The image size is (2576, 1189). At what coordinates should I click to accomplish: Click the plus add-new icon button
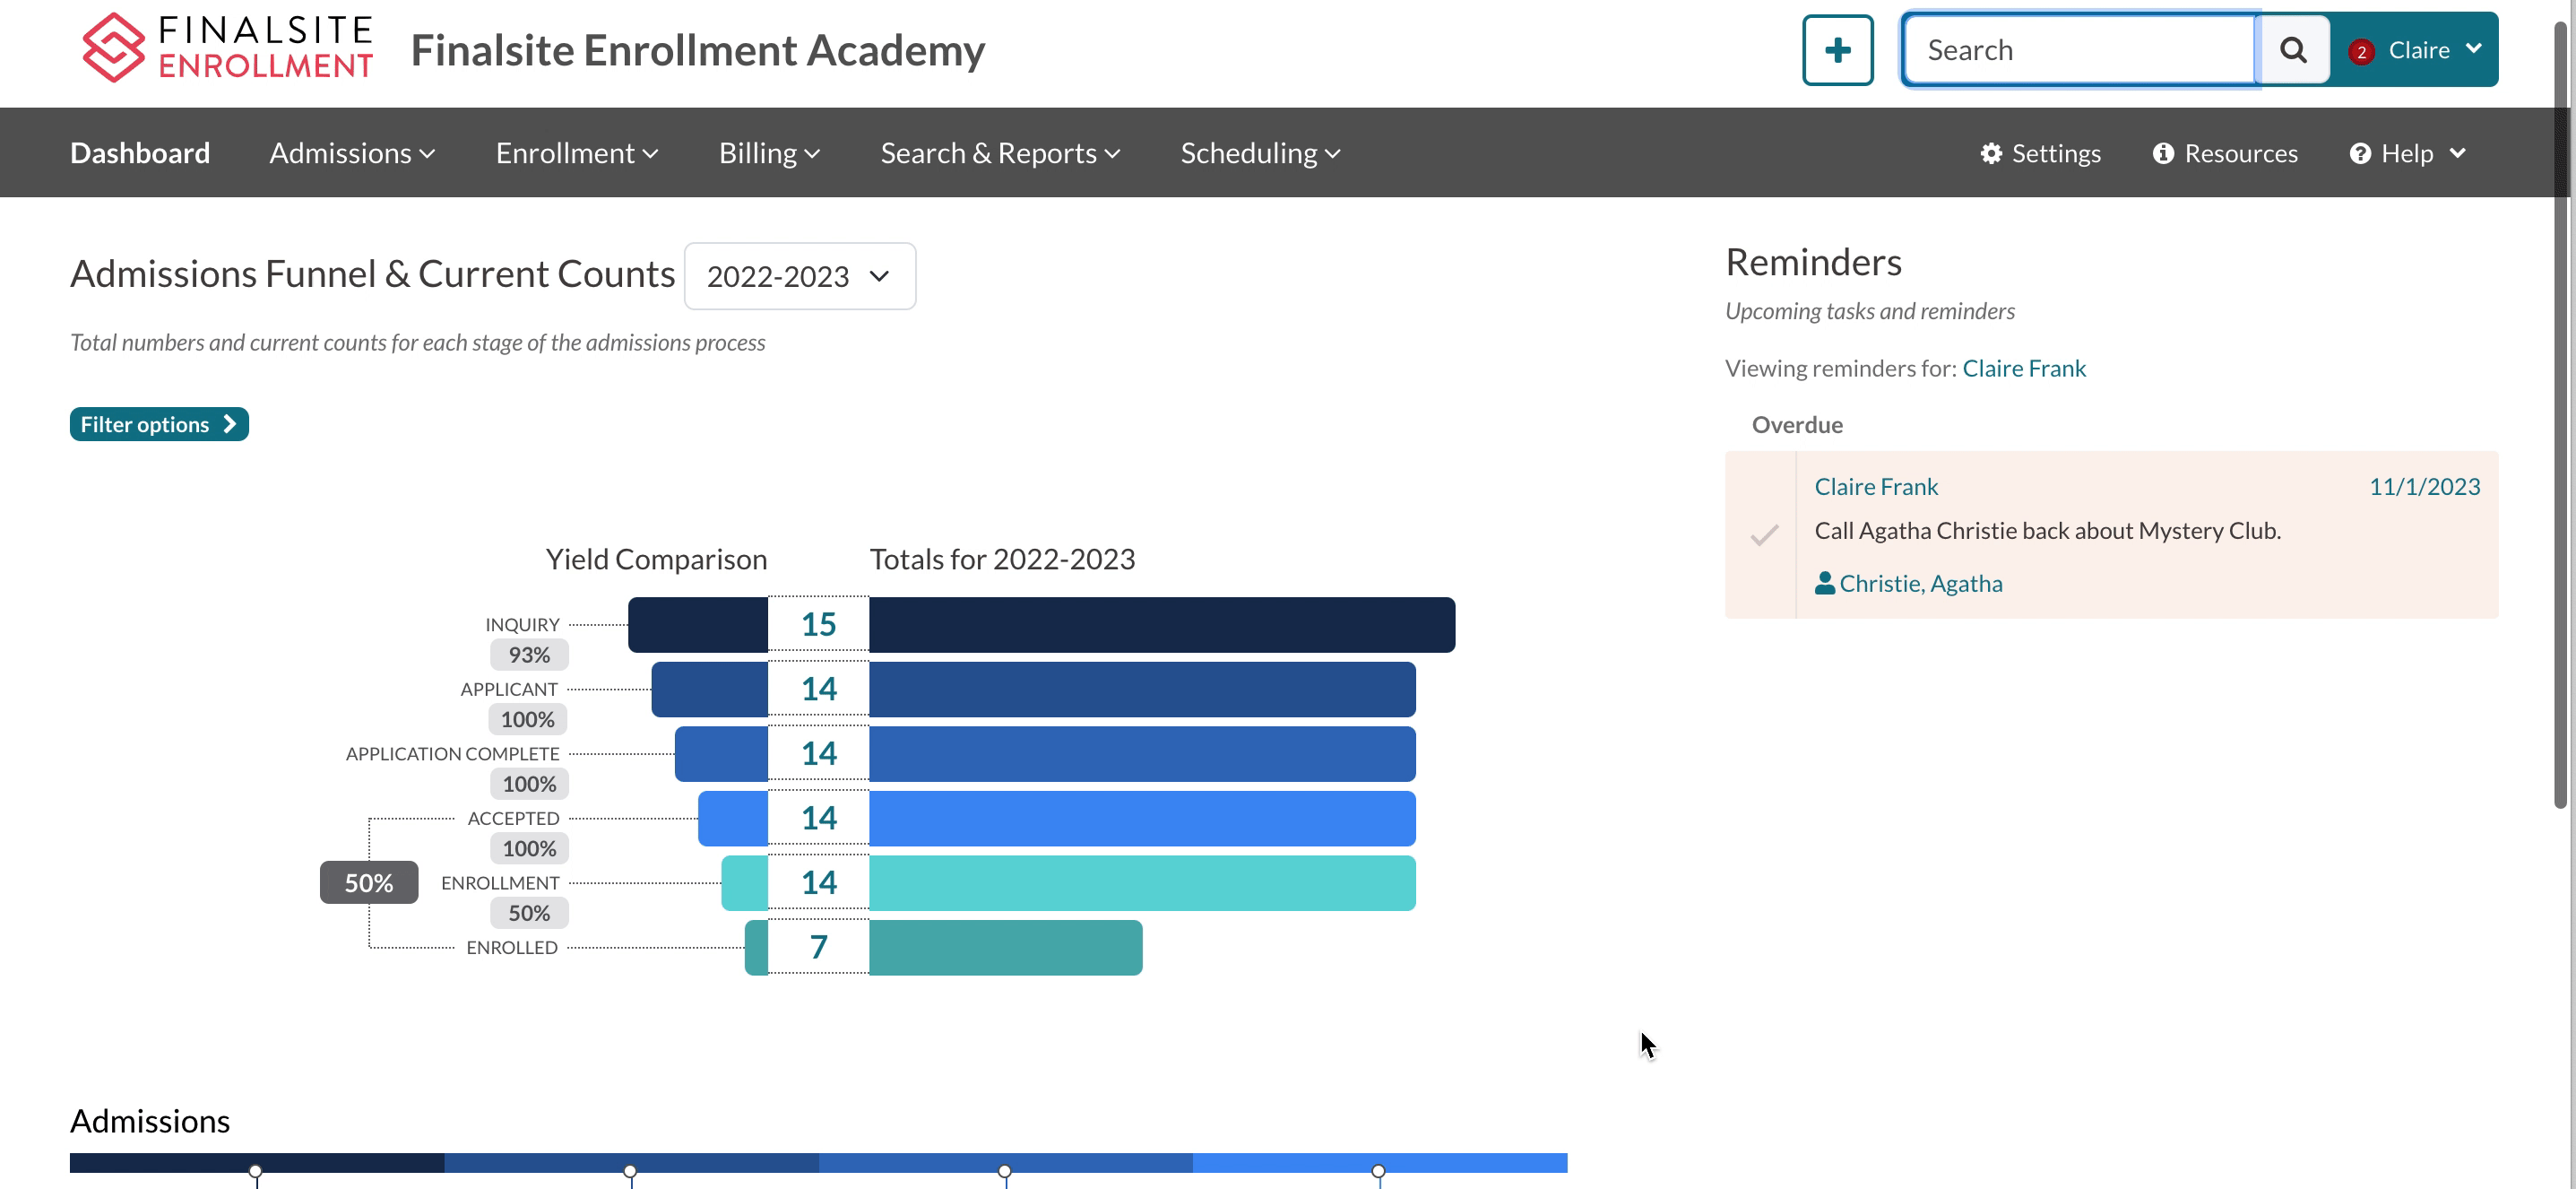coord(1837,50)
